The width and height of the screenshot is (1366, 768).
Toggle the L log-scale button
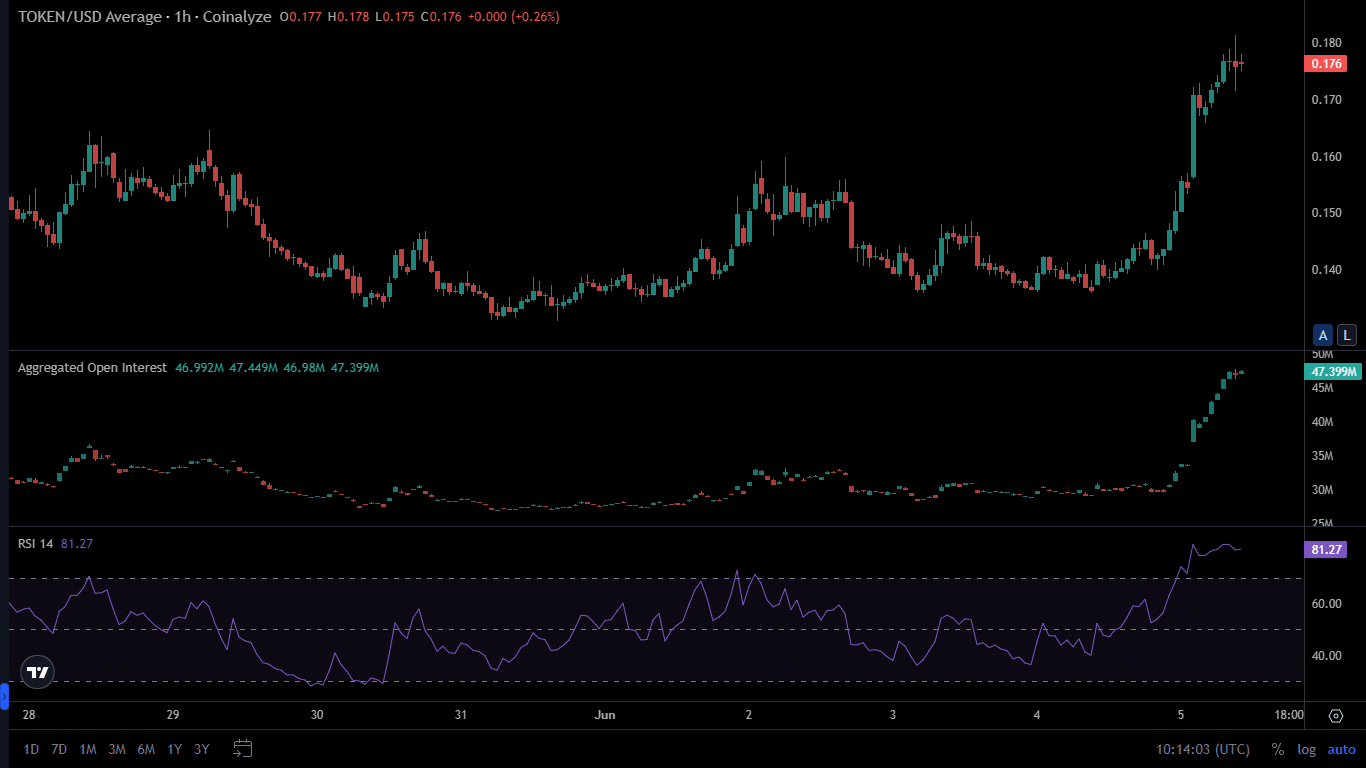pyautogui.click(x=1347, y=335)
